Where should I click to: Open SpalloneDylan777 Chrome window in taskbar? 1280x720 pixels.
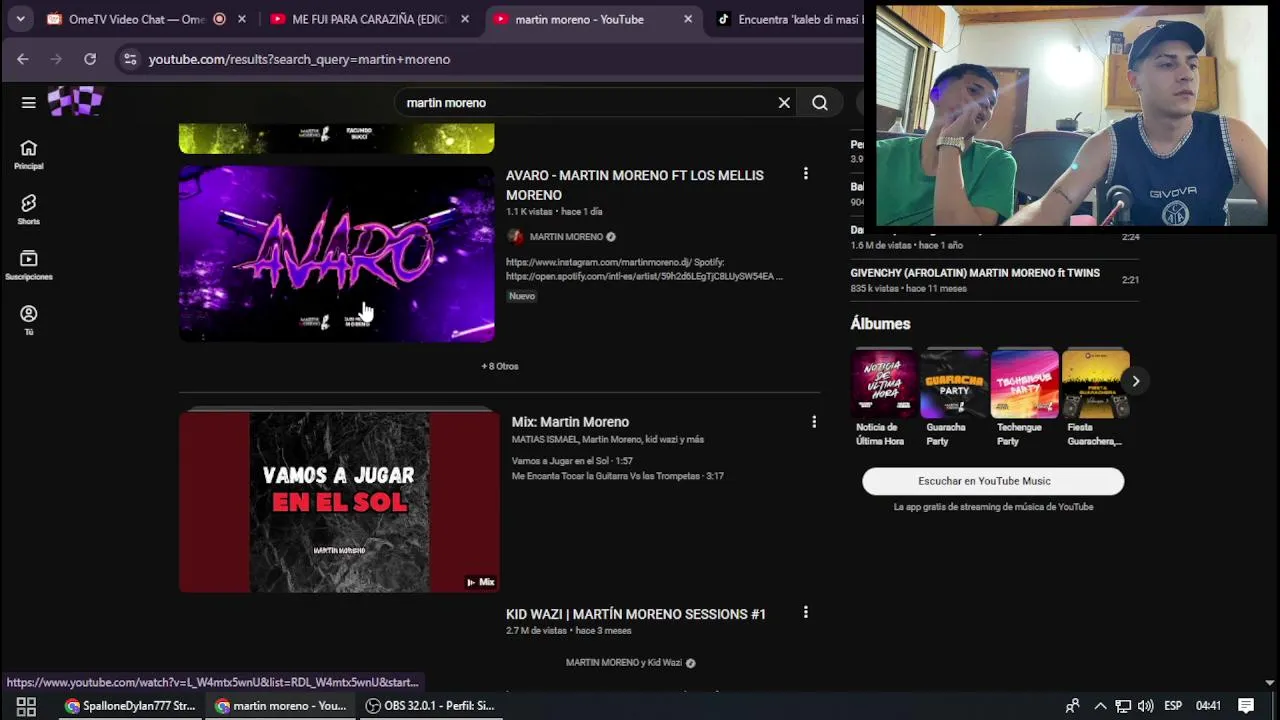coord(129,706)
